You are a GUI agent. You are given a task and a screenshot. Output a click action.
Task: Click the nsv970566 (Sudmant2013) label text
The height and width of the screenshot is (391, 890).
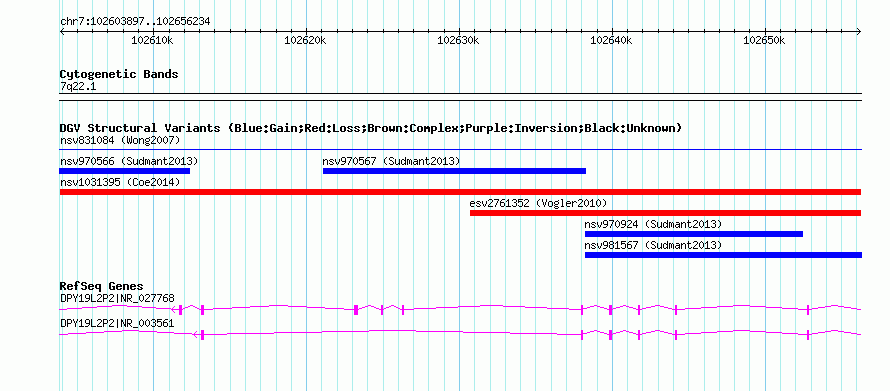pyautogui.click(x=129, y=161)
